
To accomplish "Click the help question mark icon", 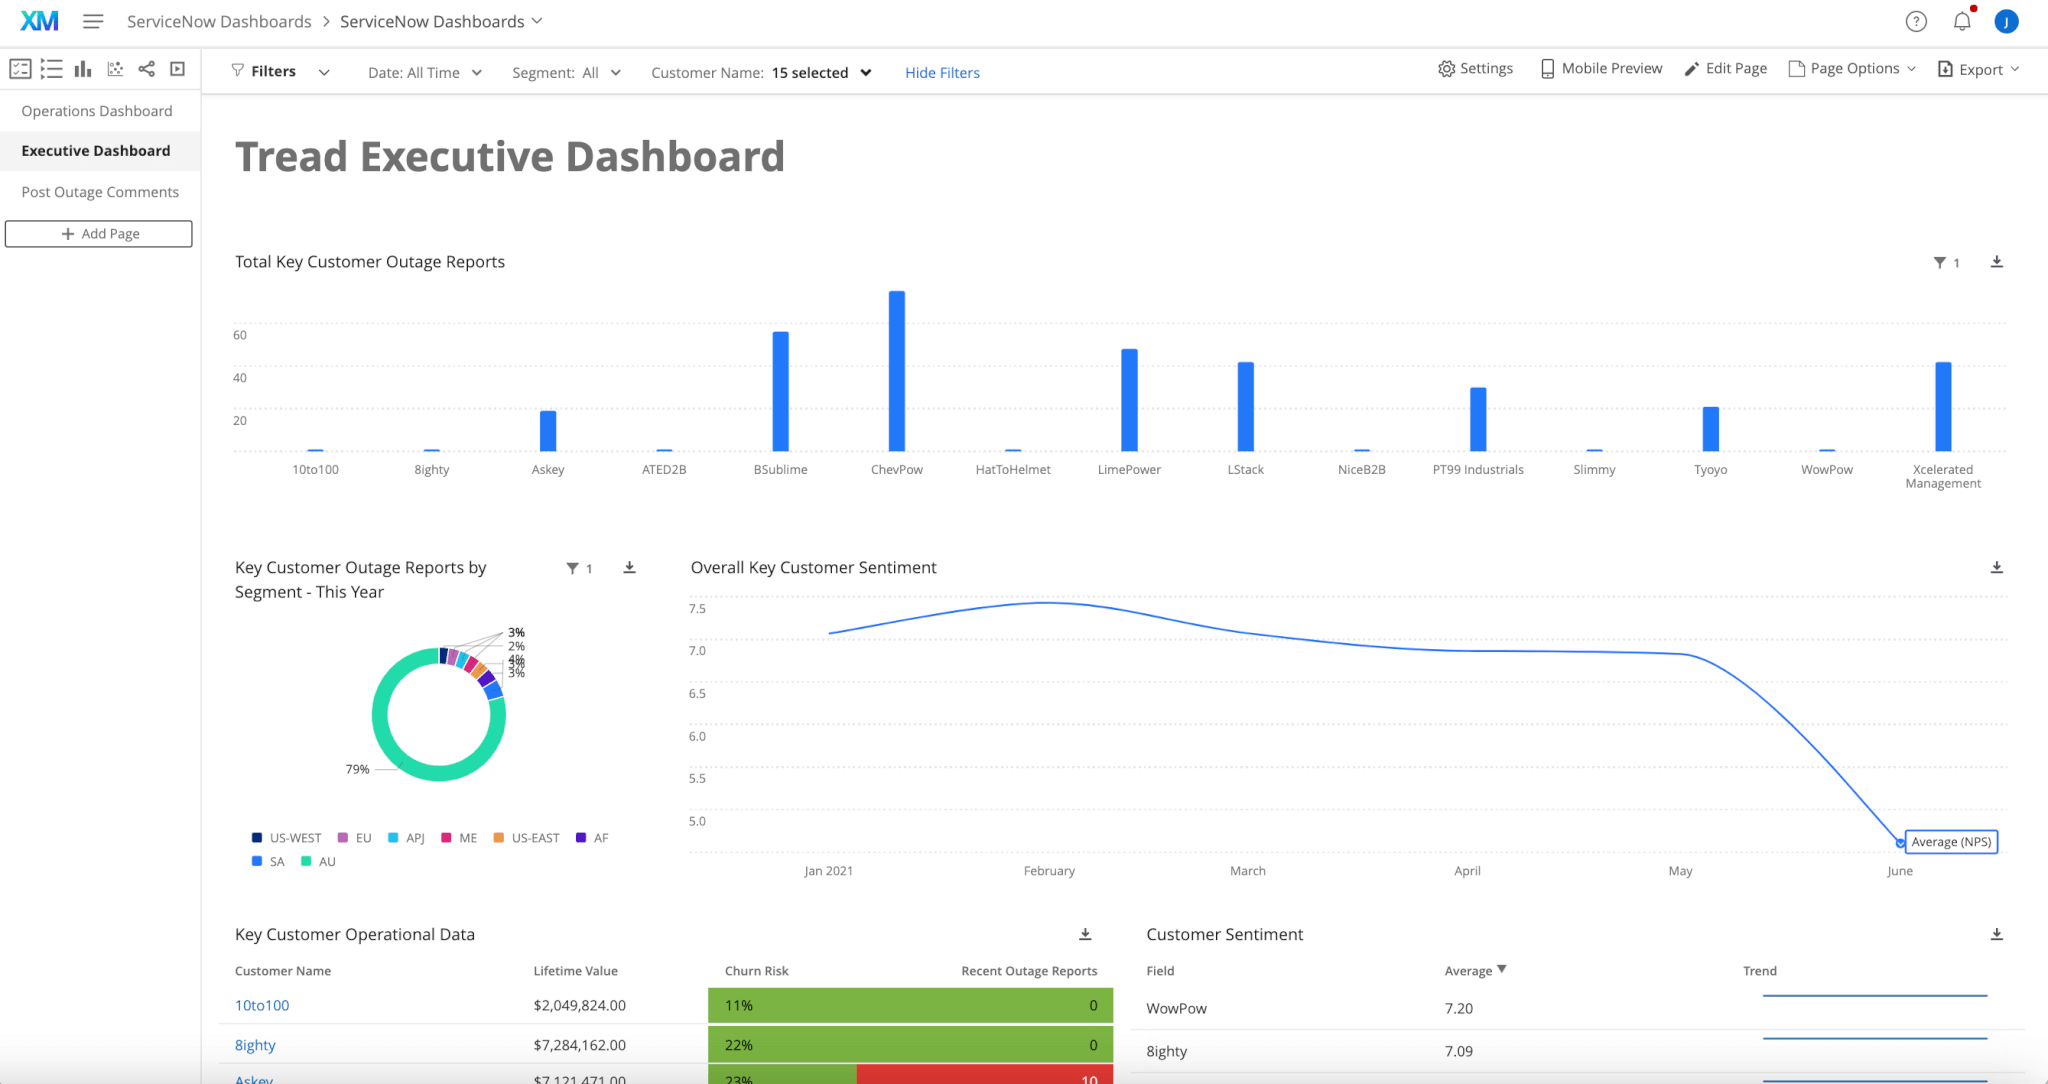I will pyautogui.click(x=1917, y=20).
